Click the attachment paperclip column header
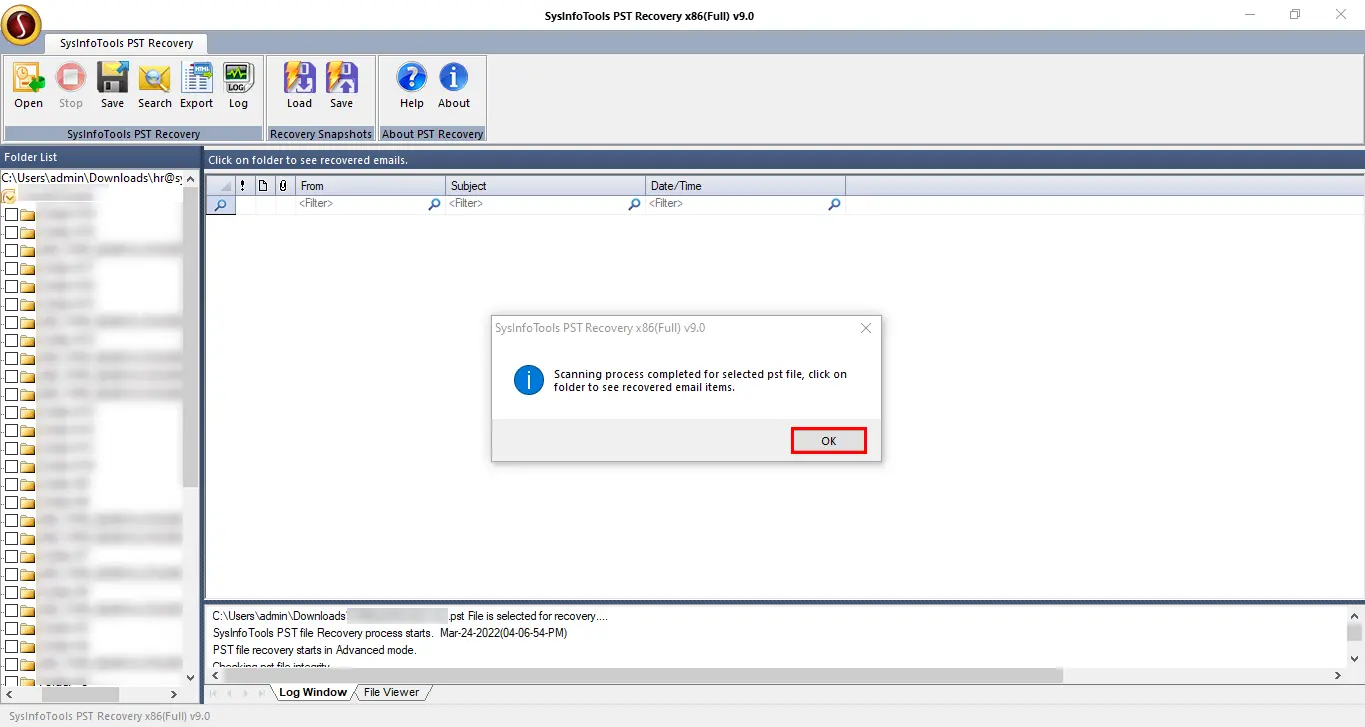 [283, 185]
